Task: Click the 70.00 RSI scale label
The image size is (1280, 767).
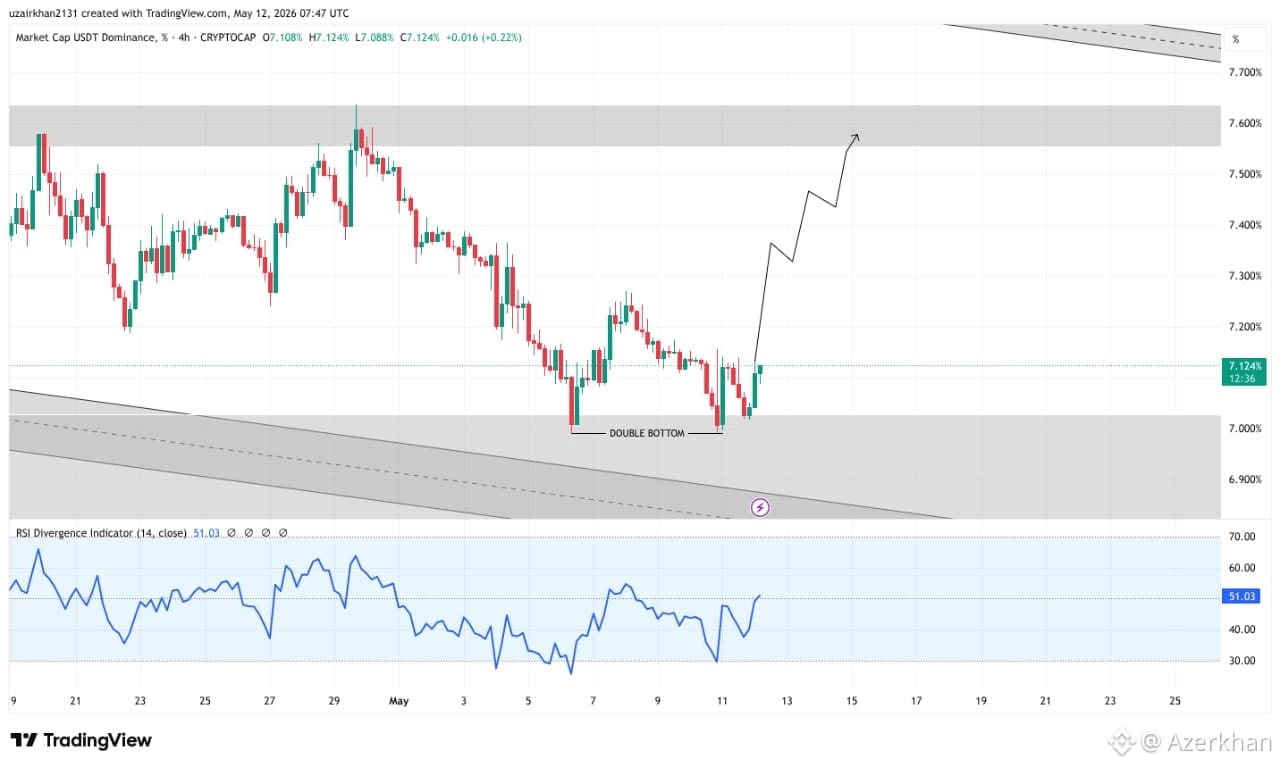Action: point(1242,537)
